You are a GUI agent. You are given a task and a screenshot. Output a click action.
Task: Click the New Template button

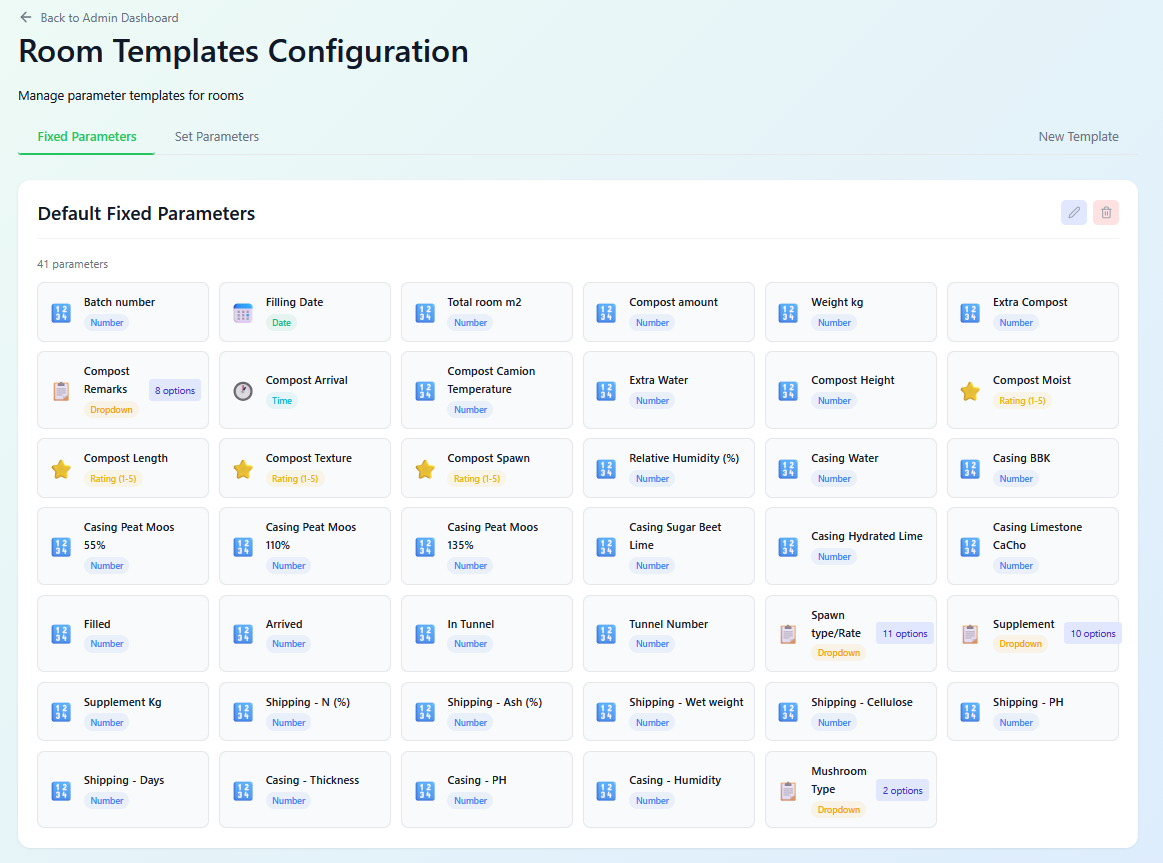[1078, 136]
